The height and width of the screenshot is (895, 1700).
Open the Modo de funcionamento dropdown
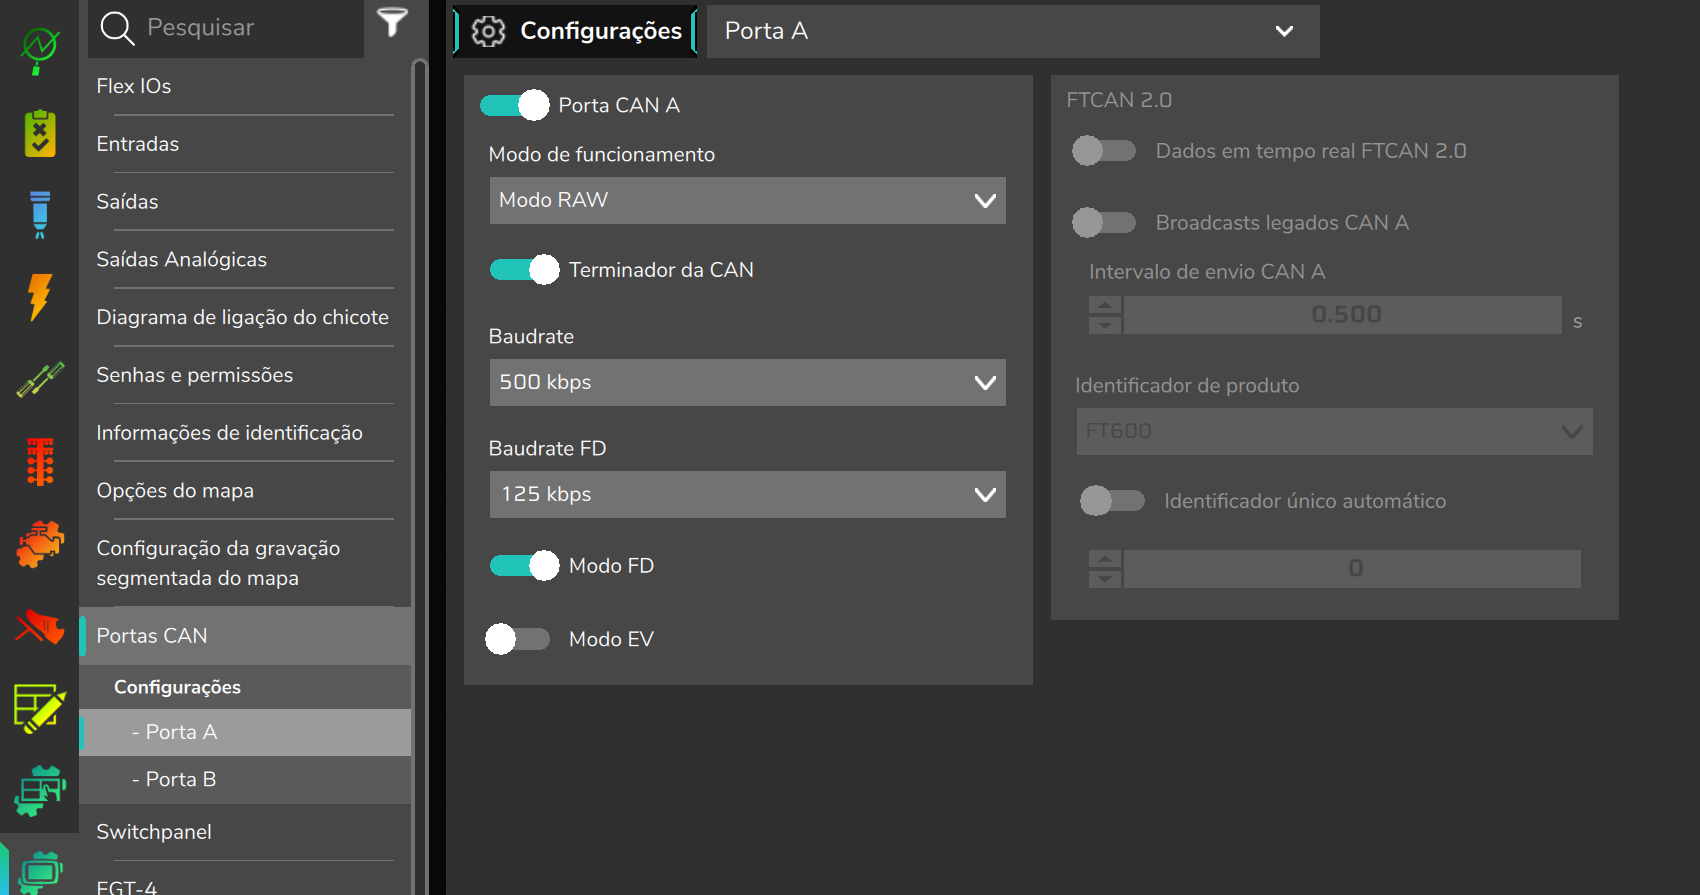(x=747, y=200)
